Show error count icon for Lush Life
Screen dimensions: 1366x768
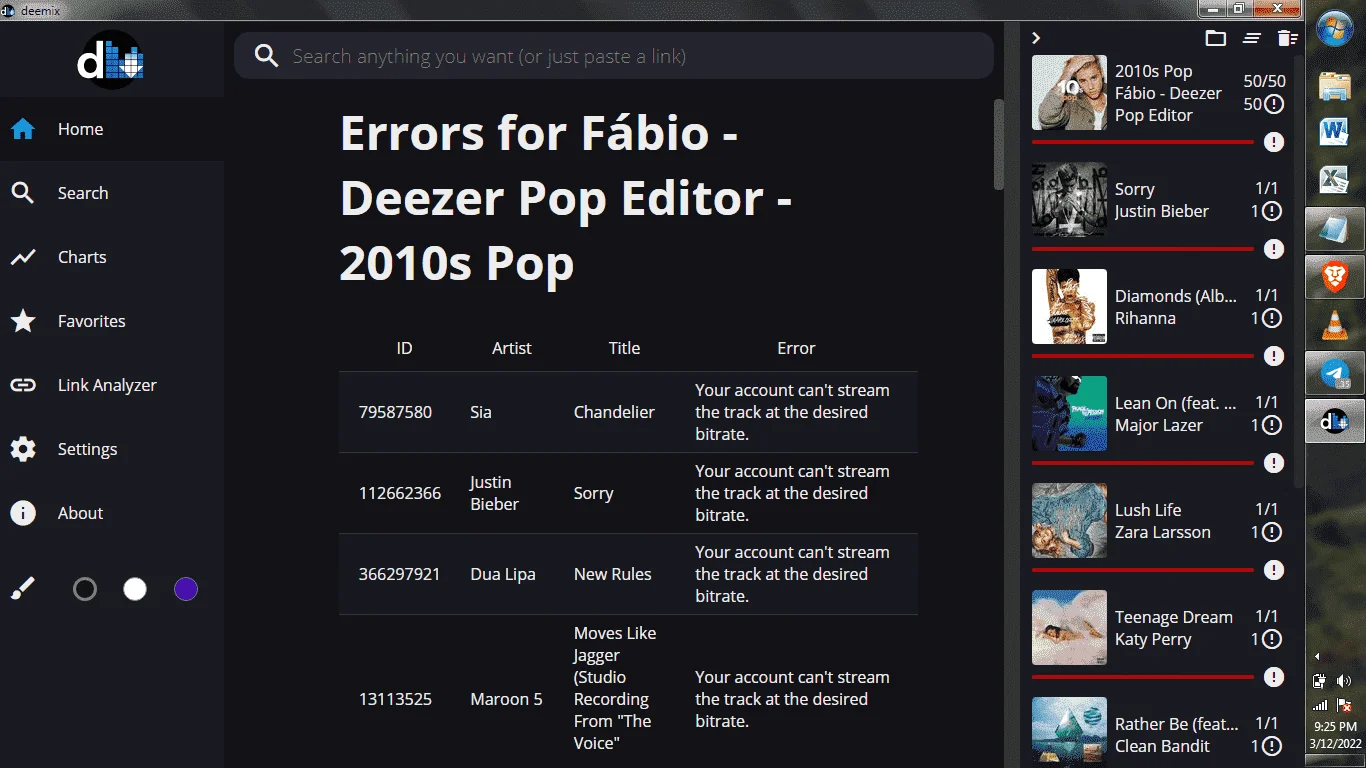click(x=1271, y=532)
